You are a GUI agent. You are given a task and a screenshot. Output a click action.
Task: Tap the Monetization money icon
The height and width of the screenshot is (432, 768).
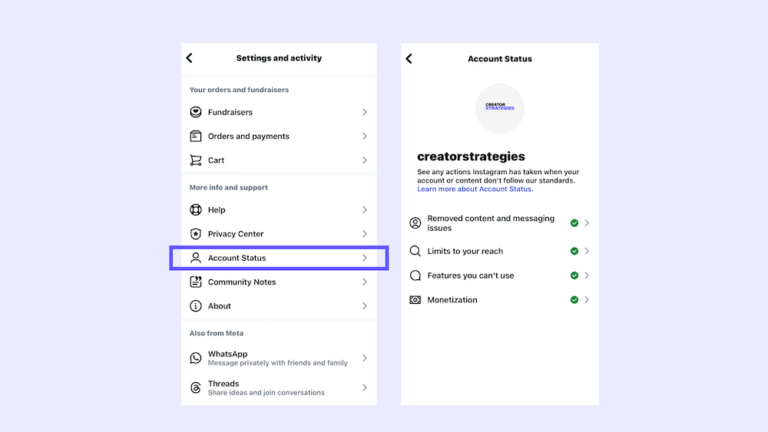(415, 300)
